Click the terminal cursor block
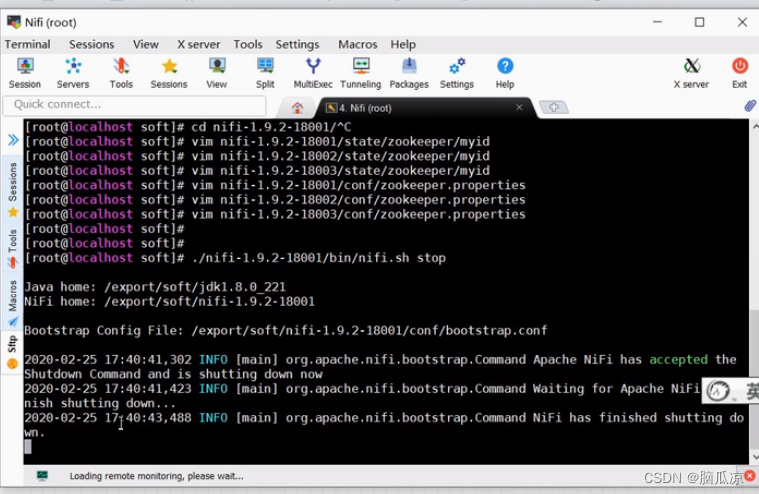 pos(28,447)
